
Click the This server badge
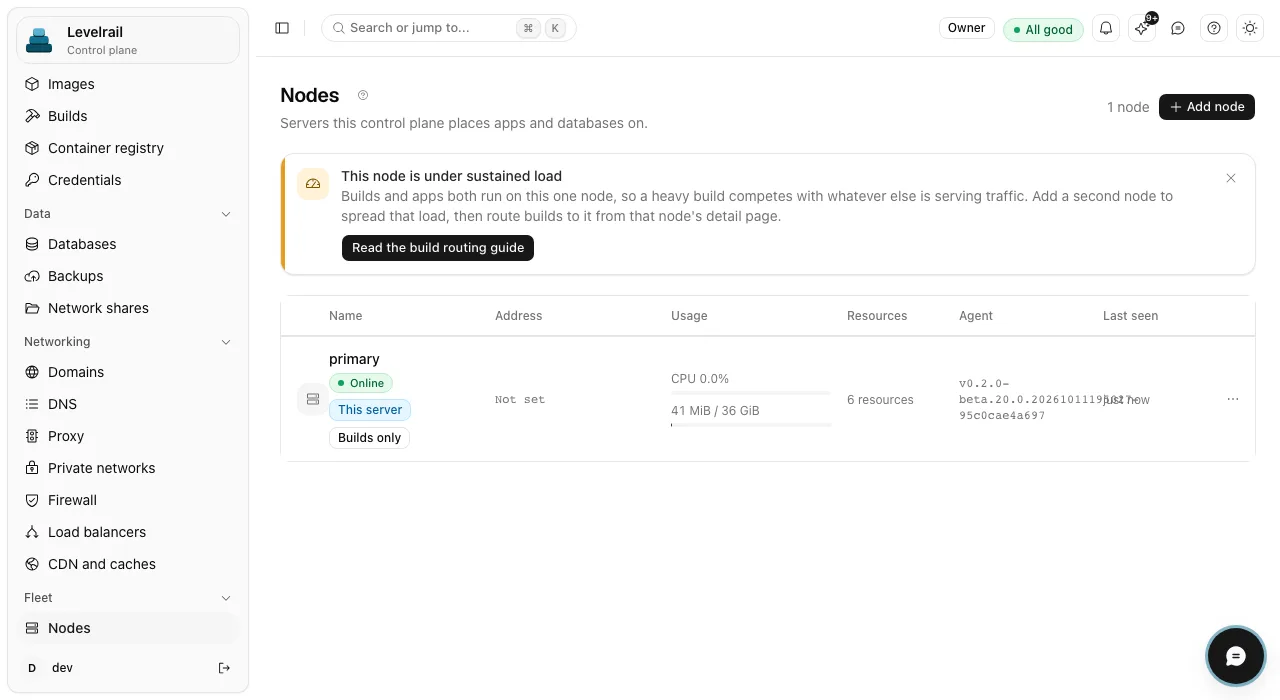(x=370, y=410)
